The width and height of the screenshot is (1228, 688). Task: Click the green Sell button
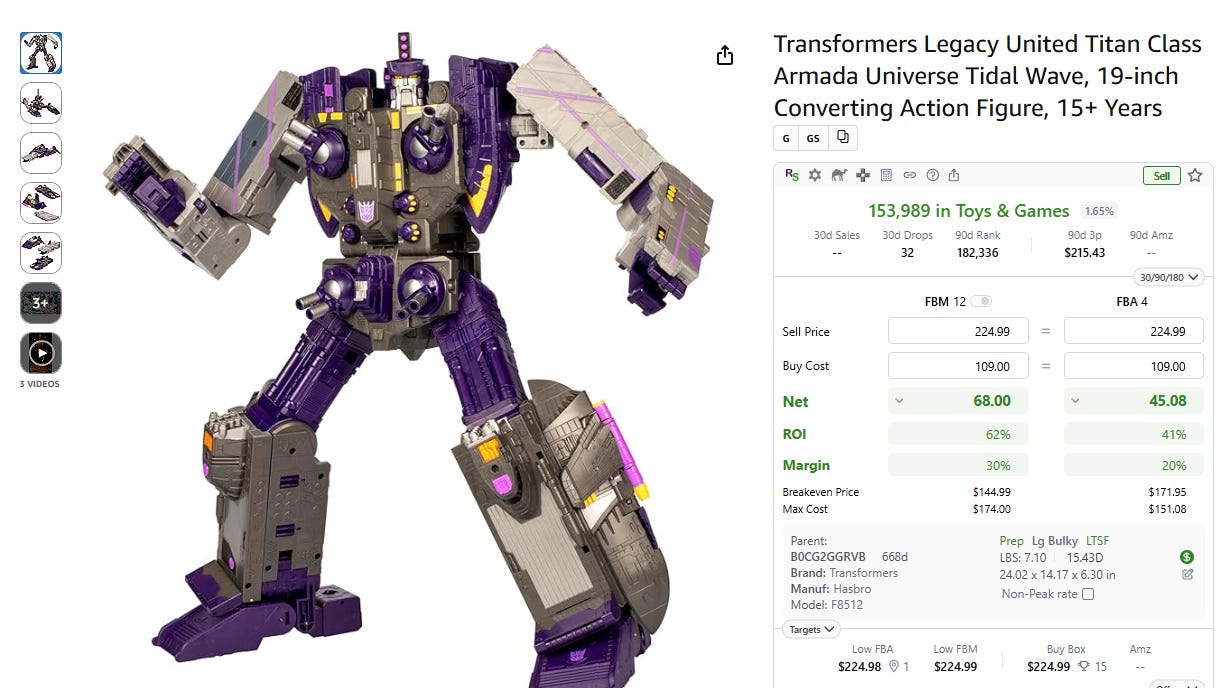1161,175
